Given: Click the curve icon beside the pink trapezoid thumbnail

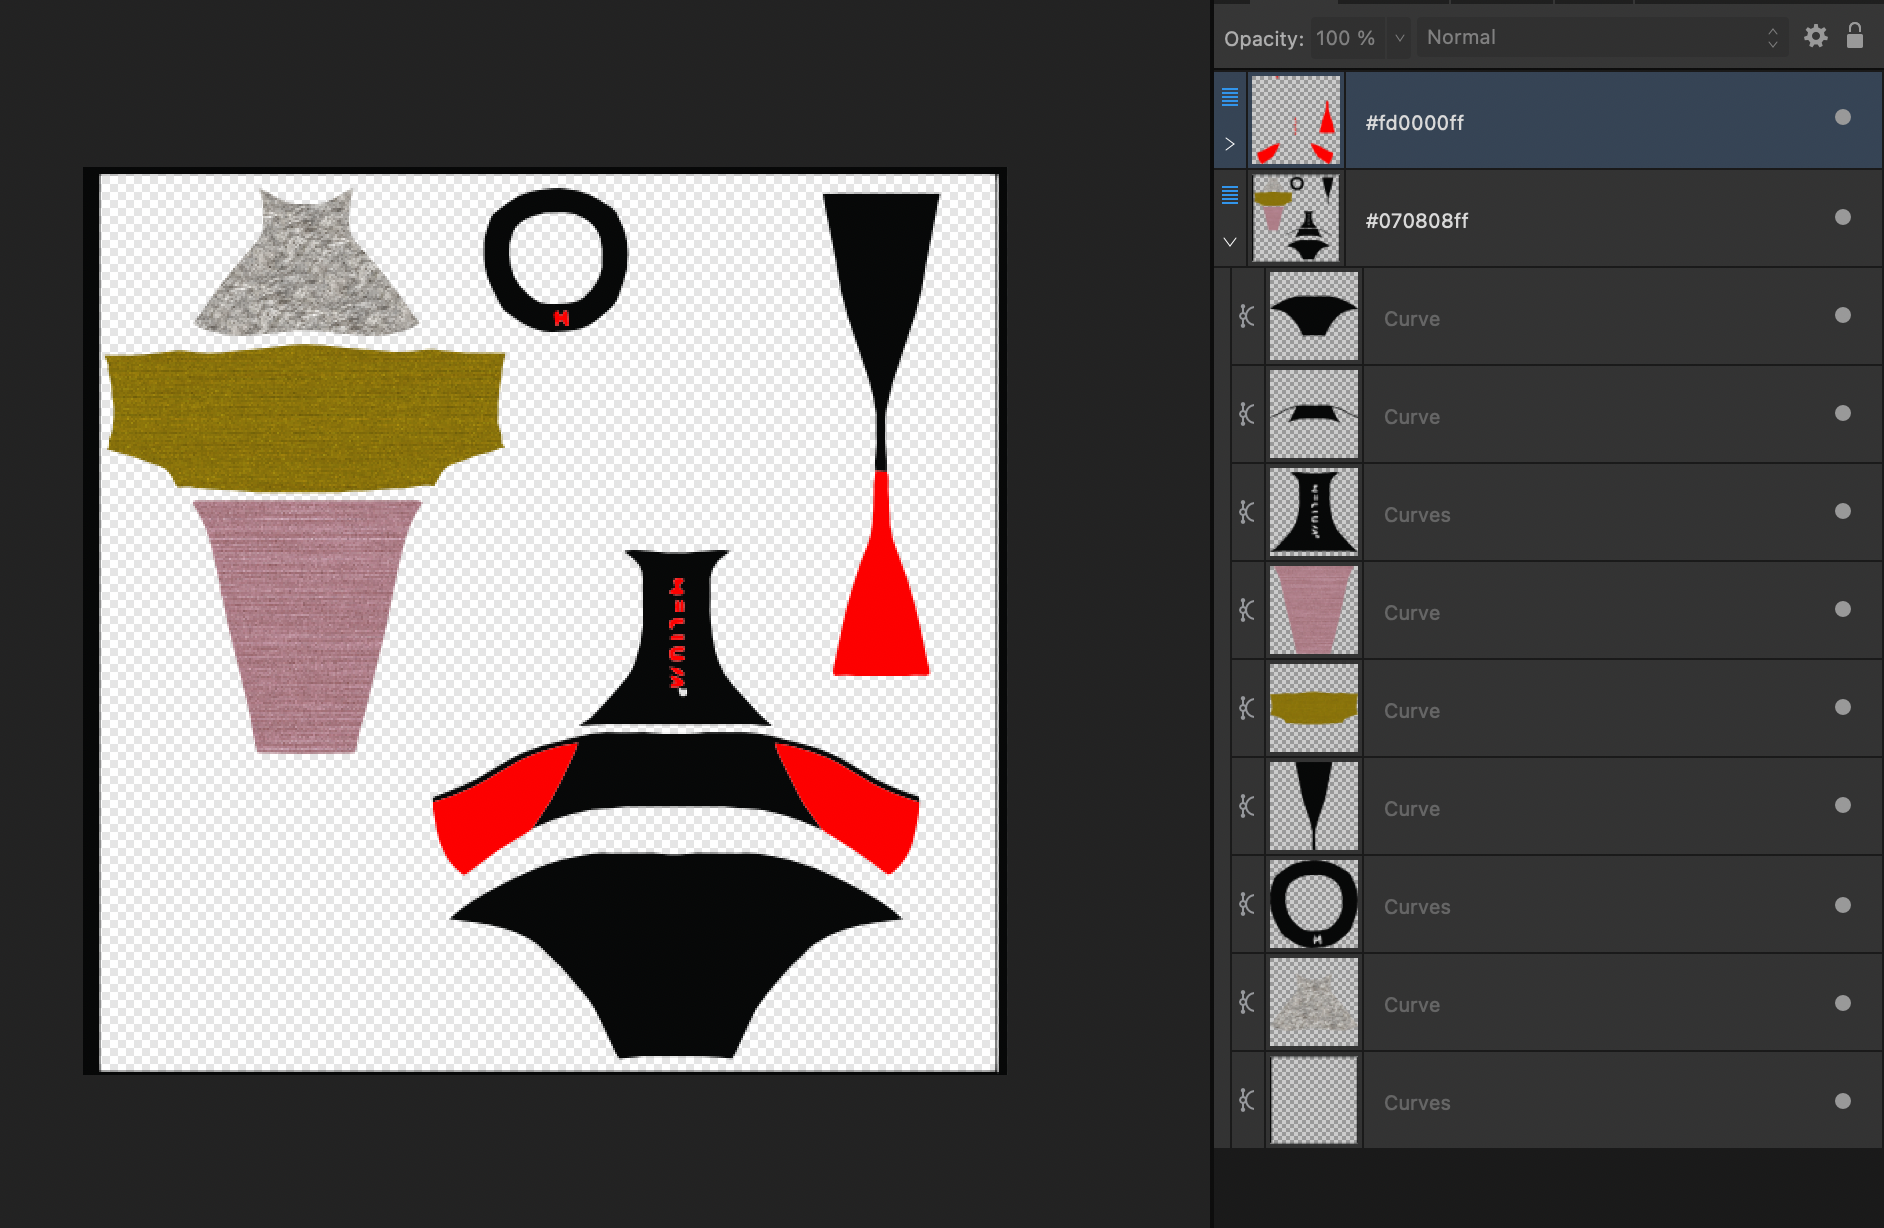Looking at the screenshot, I should pos(1247,610).
